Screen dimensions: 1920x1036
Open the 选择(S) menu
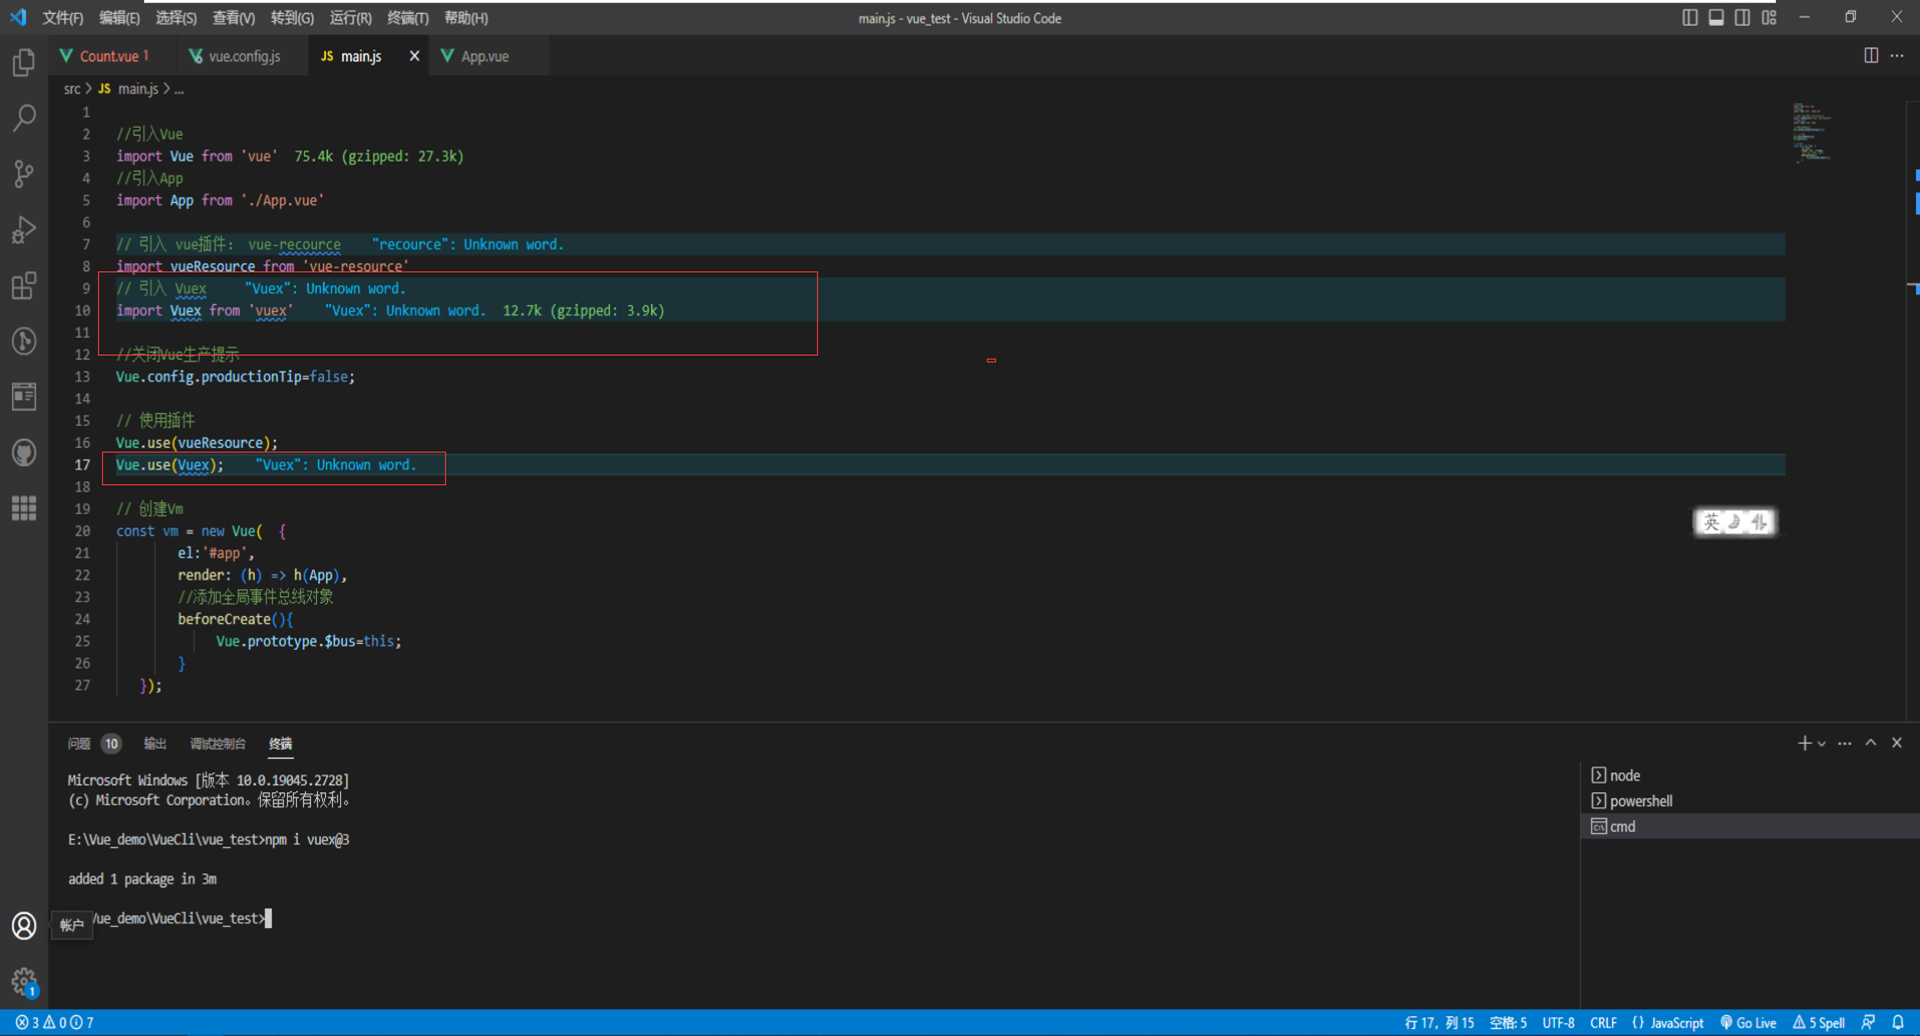pyautogui.click(x=176, y=18)
